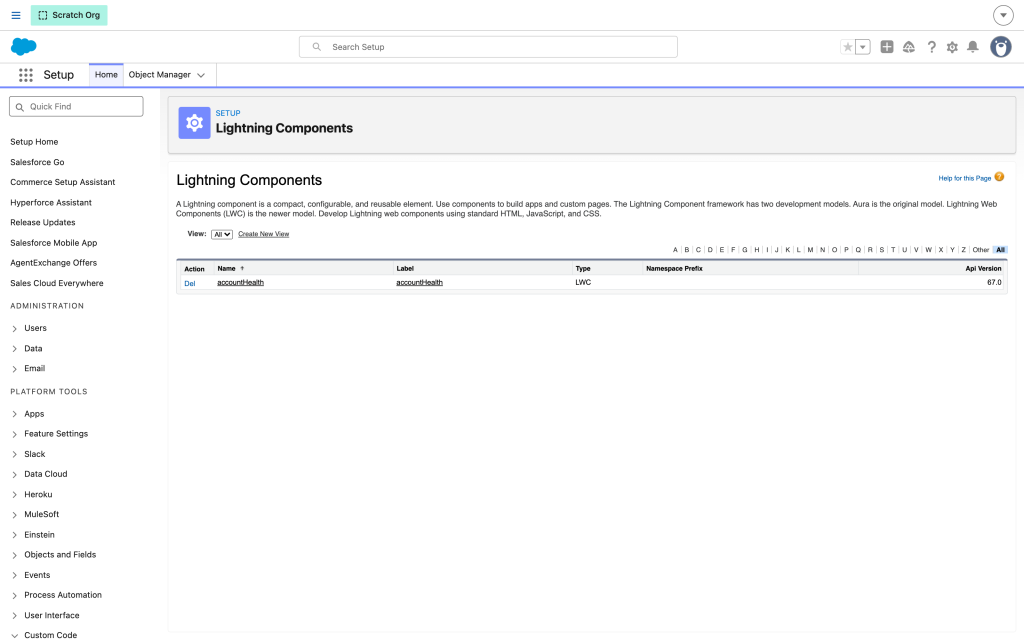The width and height of the screenshot is (1024, 640).
Task: Open Help for this Page link
Action: pyautogui.click(x=965, y=178)
